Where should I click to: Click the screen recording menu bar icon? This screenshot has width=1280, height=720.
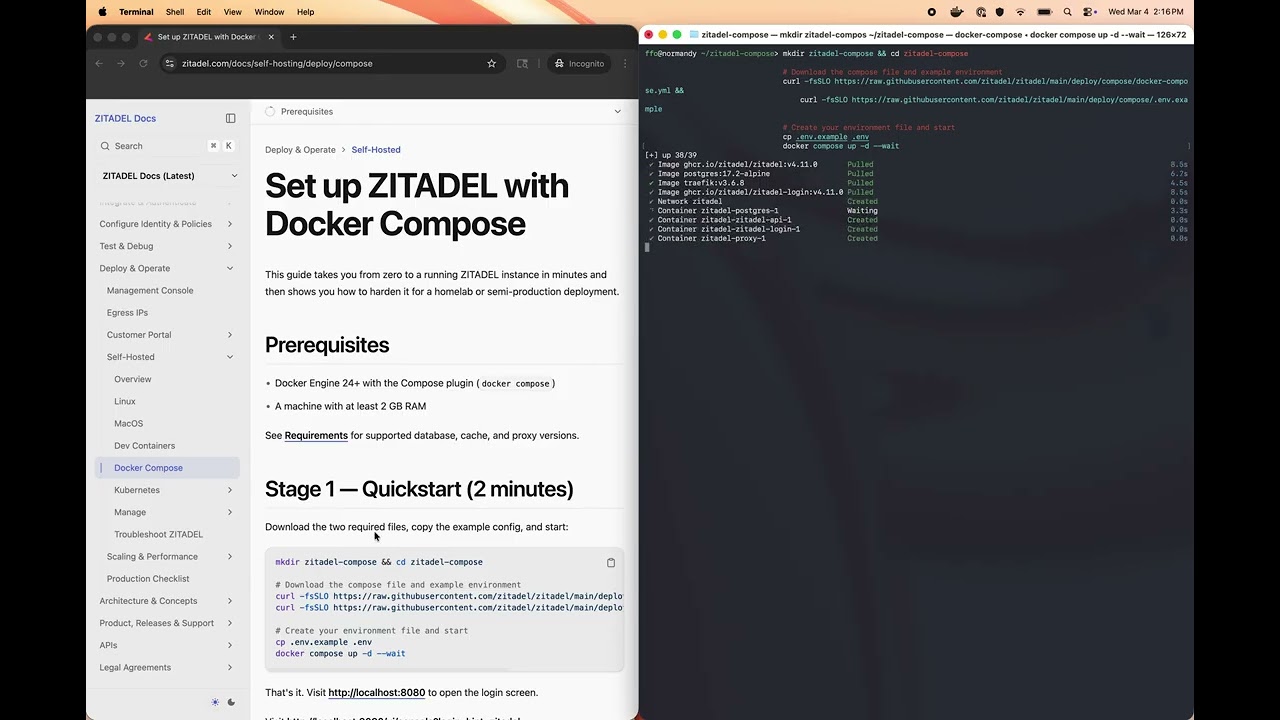click(932, 12)
